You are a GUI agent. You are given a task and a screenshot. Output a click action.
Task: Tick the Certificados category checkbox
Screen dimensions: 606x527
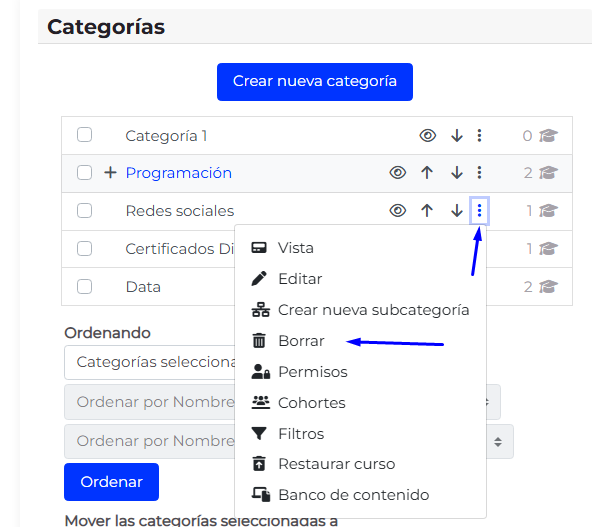pyautogui.click(x=85, y=249)
